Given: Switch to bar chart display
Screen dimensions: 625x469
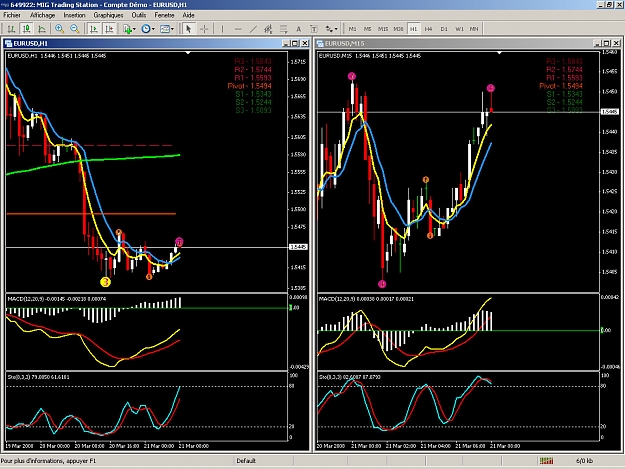Looking at the screenshot, I should point(11,29).
